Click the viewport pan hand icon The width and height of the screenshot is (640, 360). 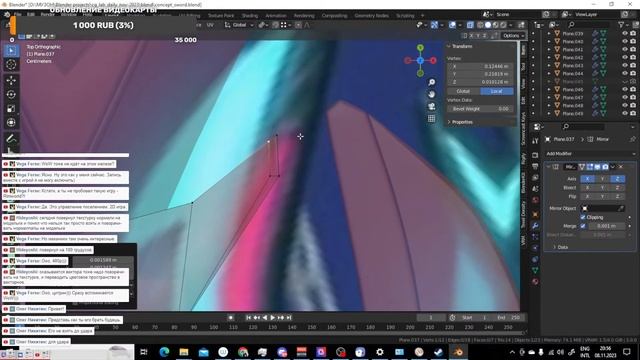(431, 94)
